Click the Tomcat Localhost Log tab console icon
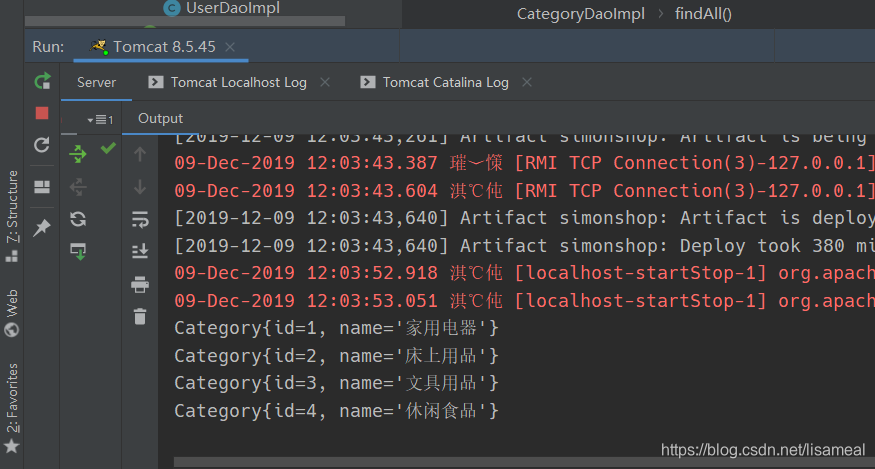The width and height of the screenshot is (875, 469). (156, 83)
